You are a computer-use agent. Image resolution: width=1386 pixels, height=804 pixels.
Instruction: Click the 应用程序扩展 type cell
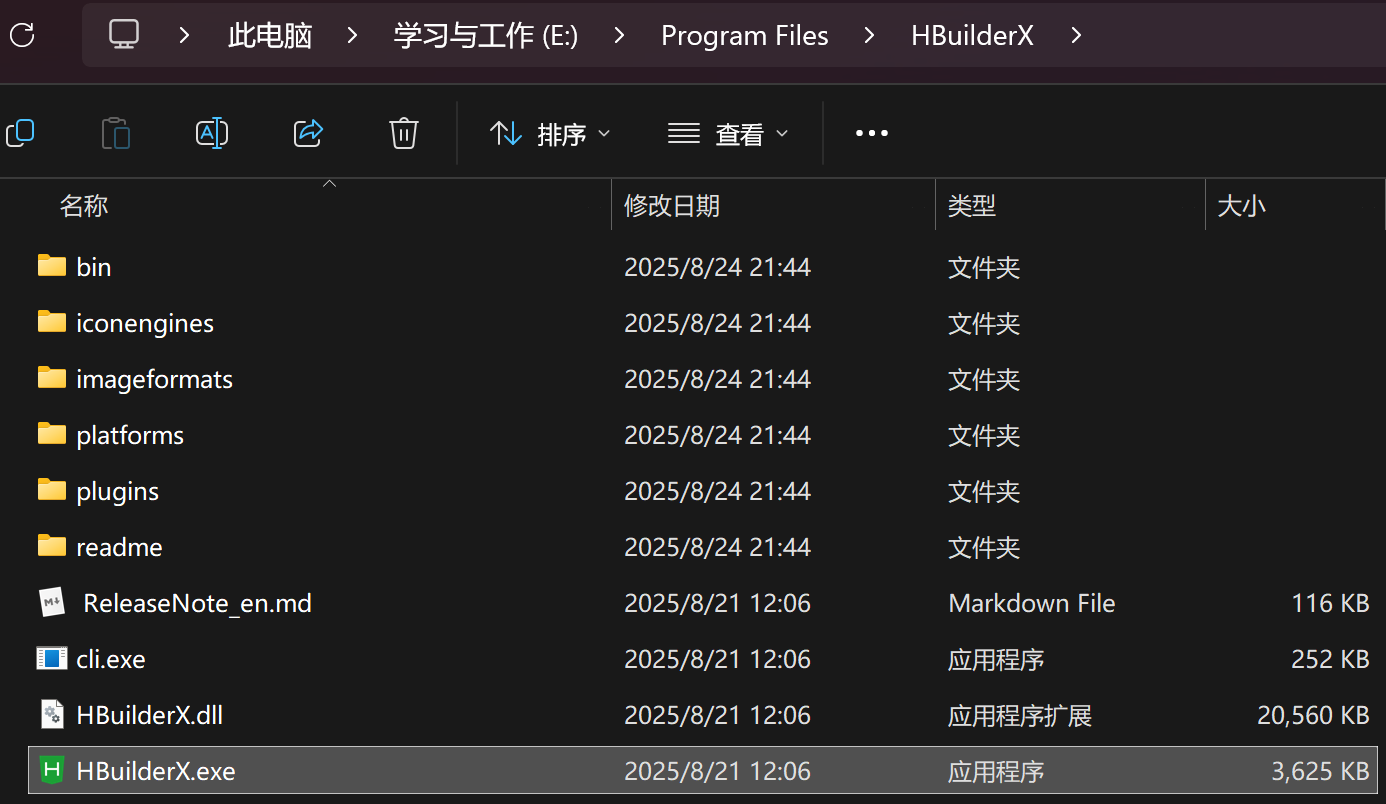tap(1020, 715)
